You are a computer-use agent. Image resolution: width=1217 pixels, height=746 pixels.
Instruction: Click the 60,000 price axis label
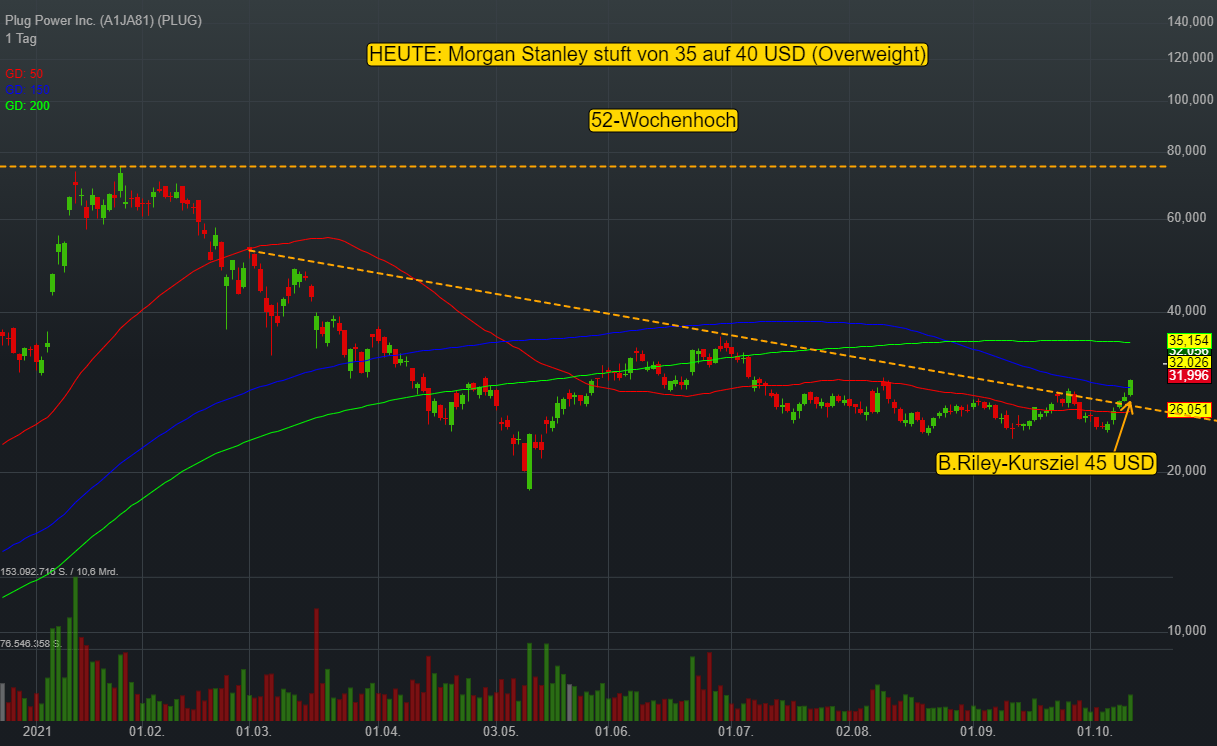coord(1189,219)
